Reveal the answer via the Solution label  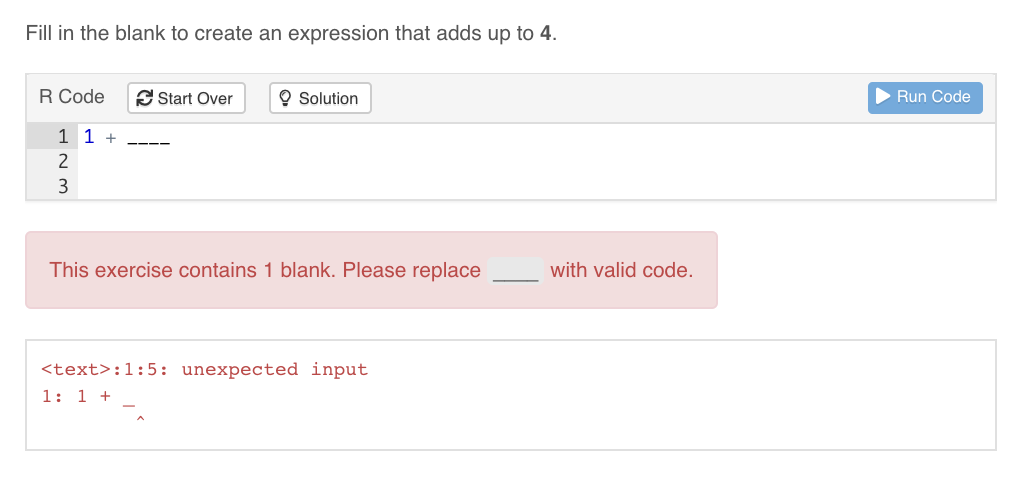pos(328,98)
